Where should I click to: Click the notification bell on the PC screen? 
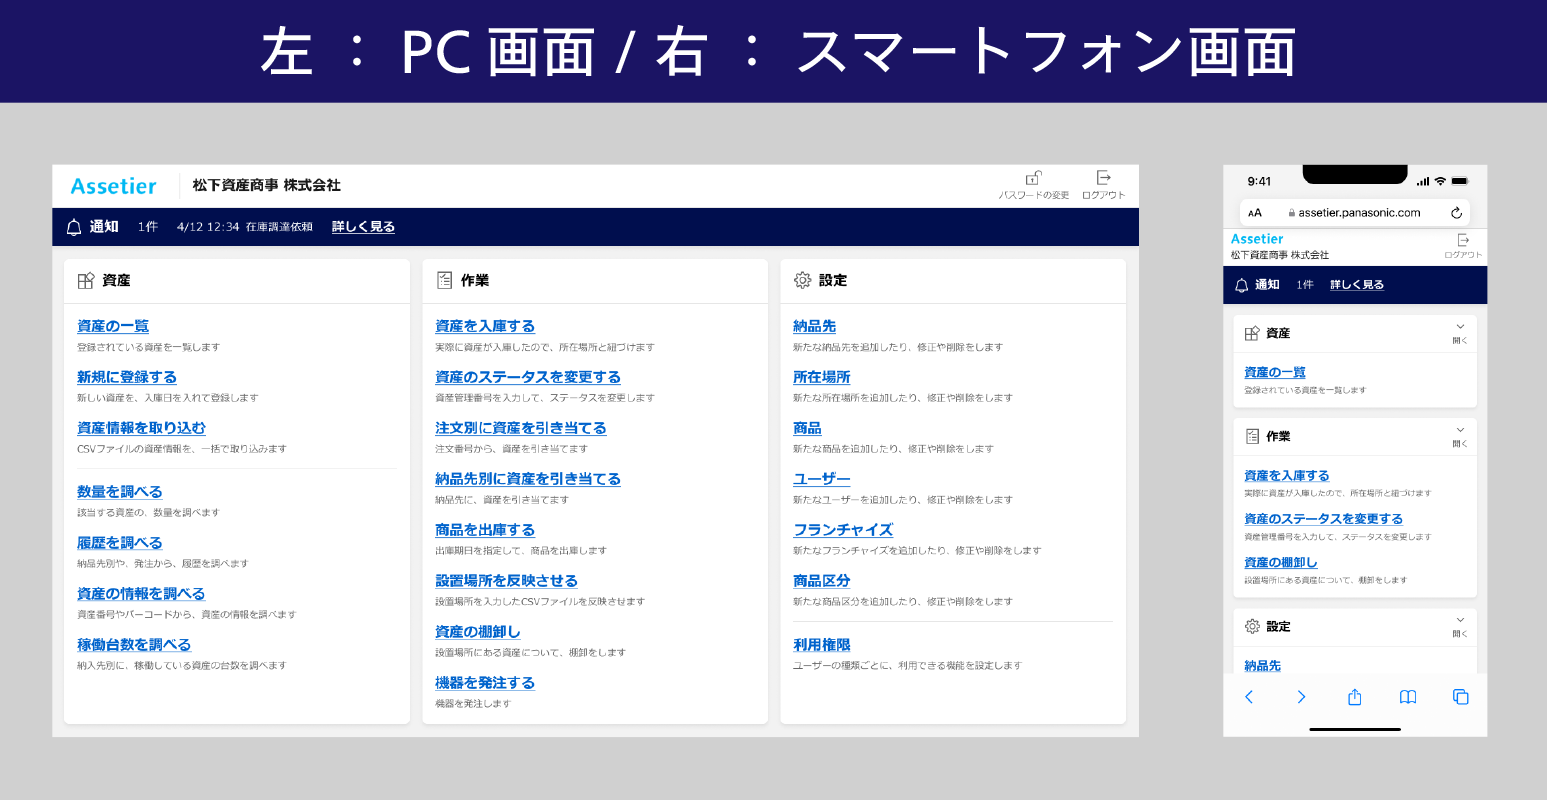tap(74, 227)
